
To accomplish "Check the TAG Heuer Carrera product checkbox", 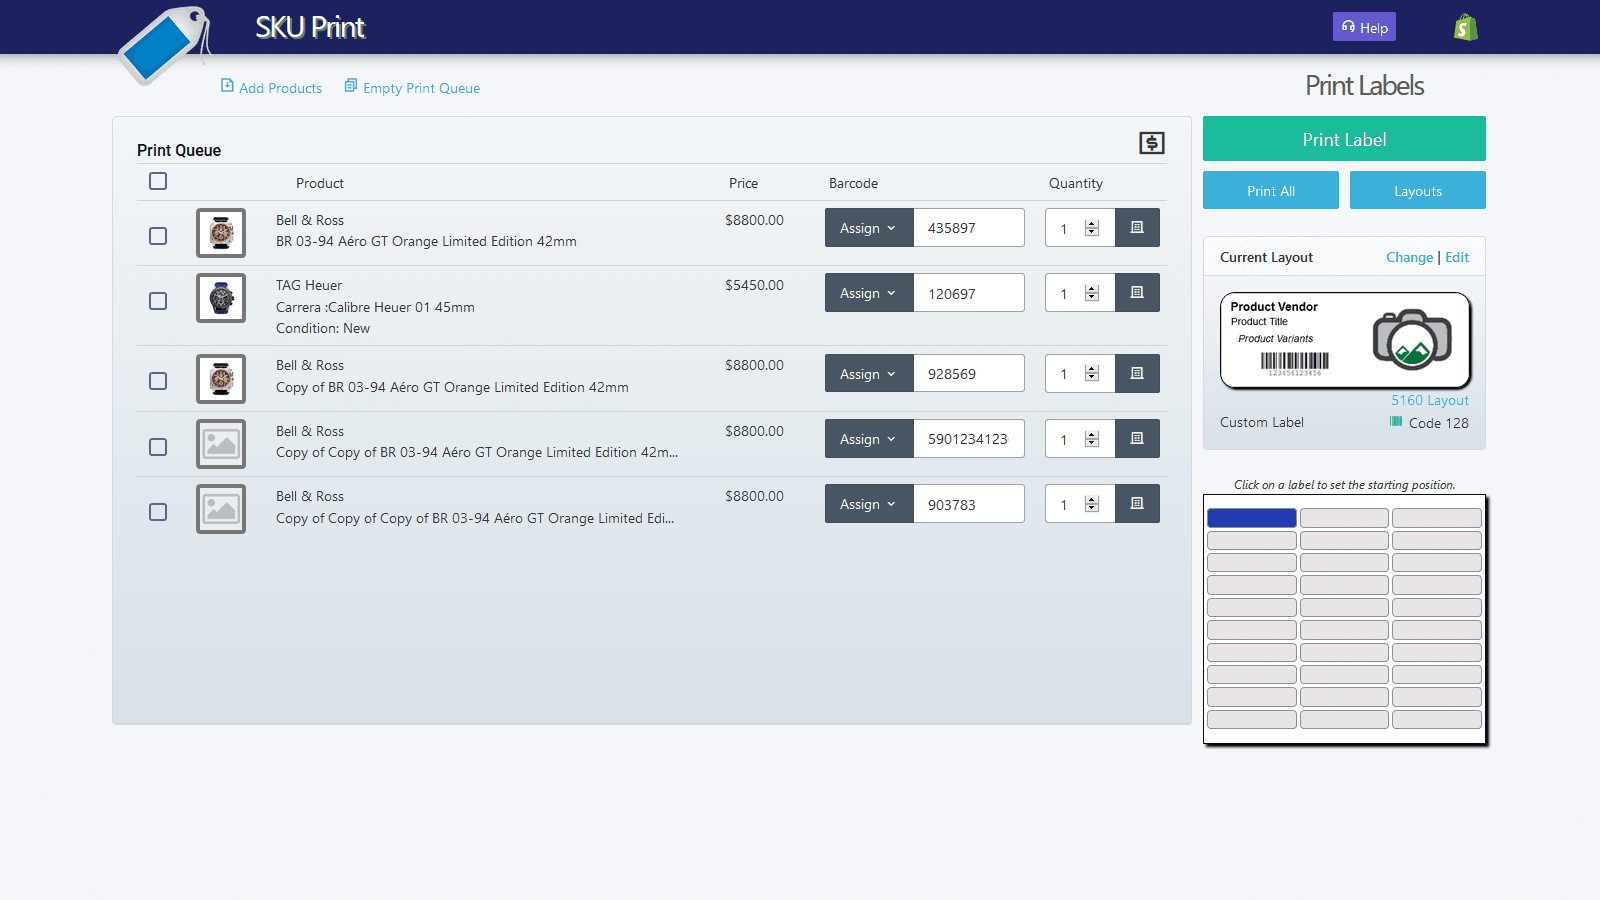I will pyautogui.click(x=158, y=301).
